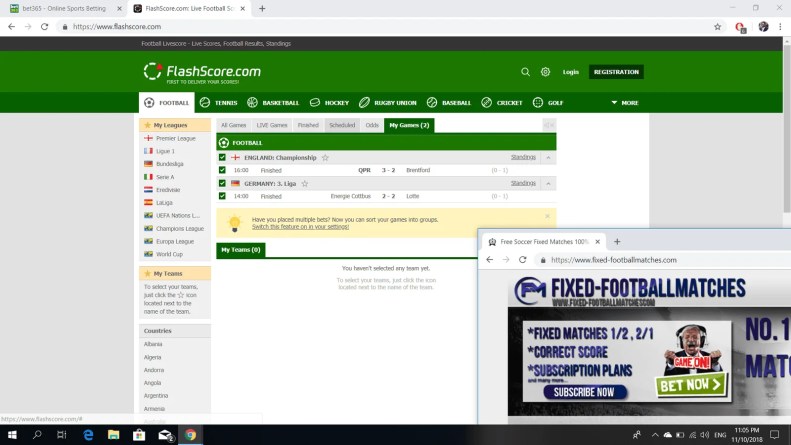Image resolution: width=791 pixels, height=445 pixels.
Task: Uncheck the QPR vs Brentford match checkbox
Action: pyautogui.click(x=222, y=170)
